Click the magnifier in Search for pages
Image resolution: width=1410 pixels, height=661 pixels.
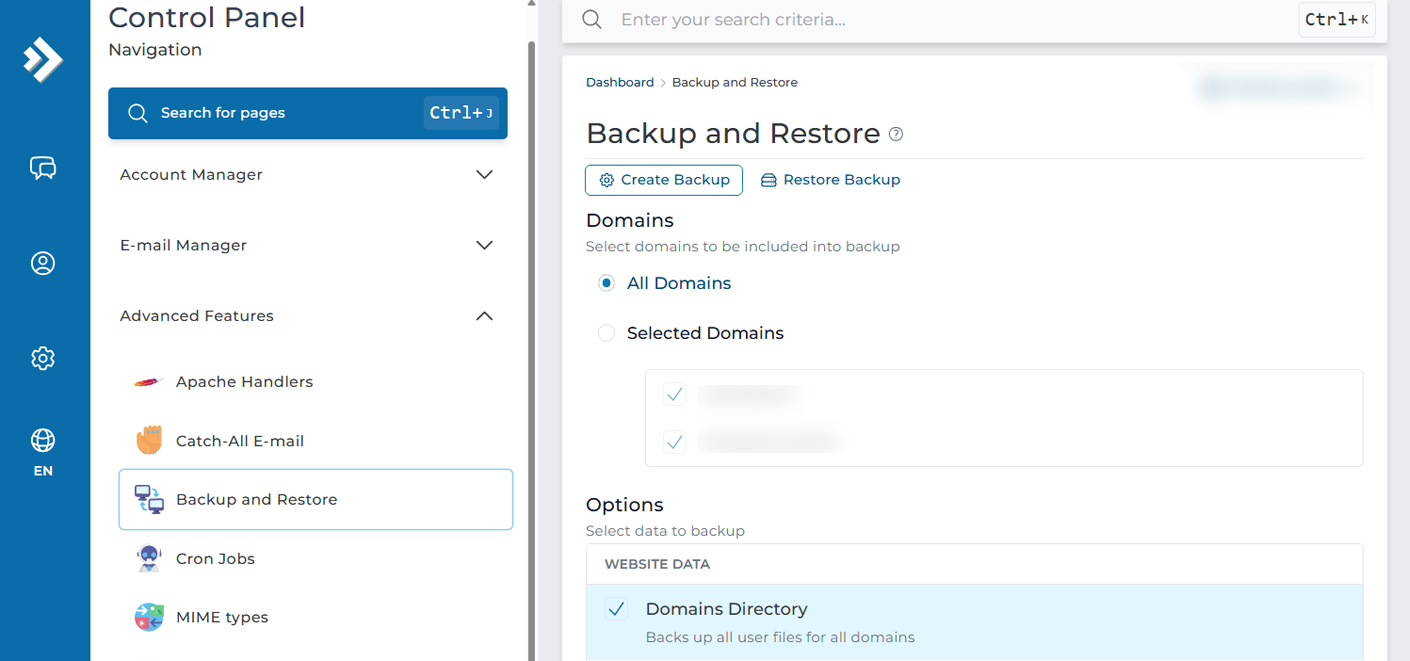(x=138, y=113)
